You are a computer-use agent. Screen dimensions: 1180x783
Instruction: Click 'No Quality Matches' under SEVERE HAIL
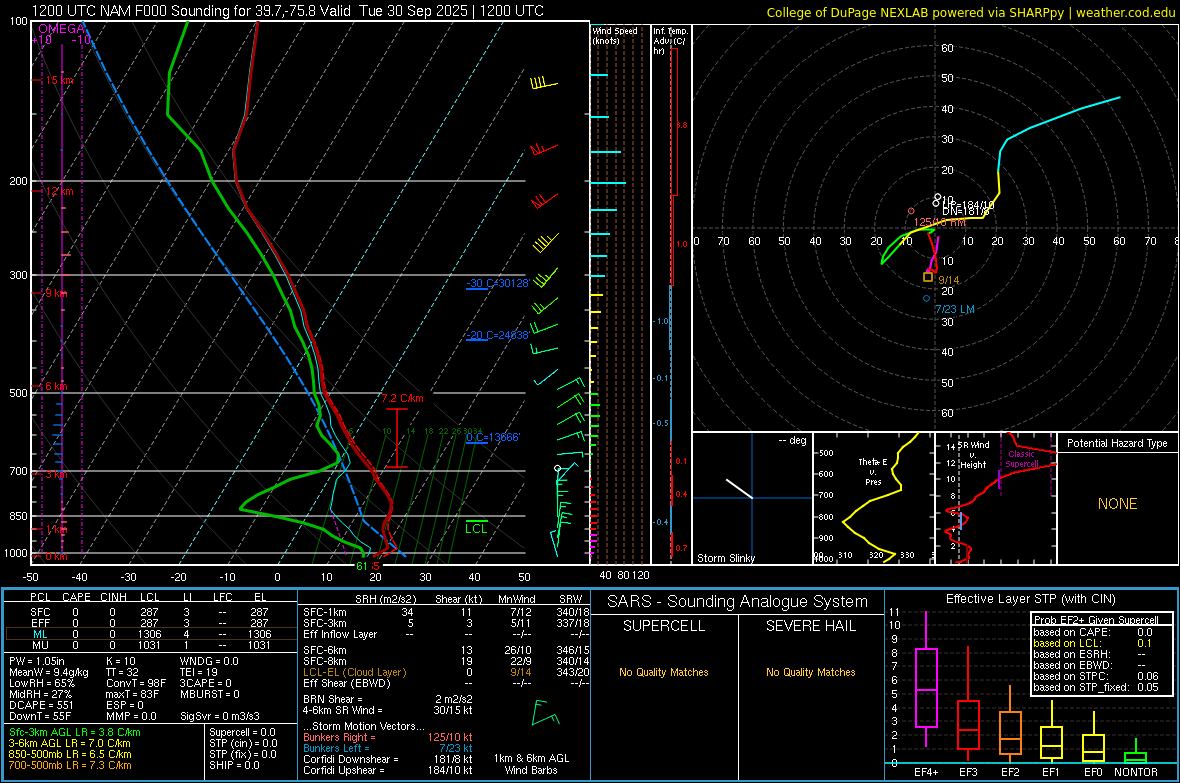tap(810, 672)
